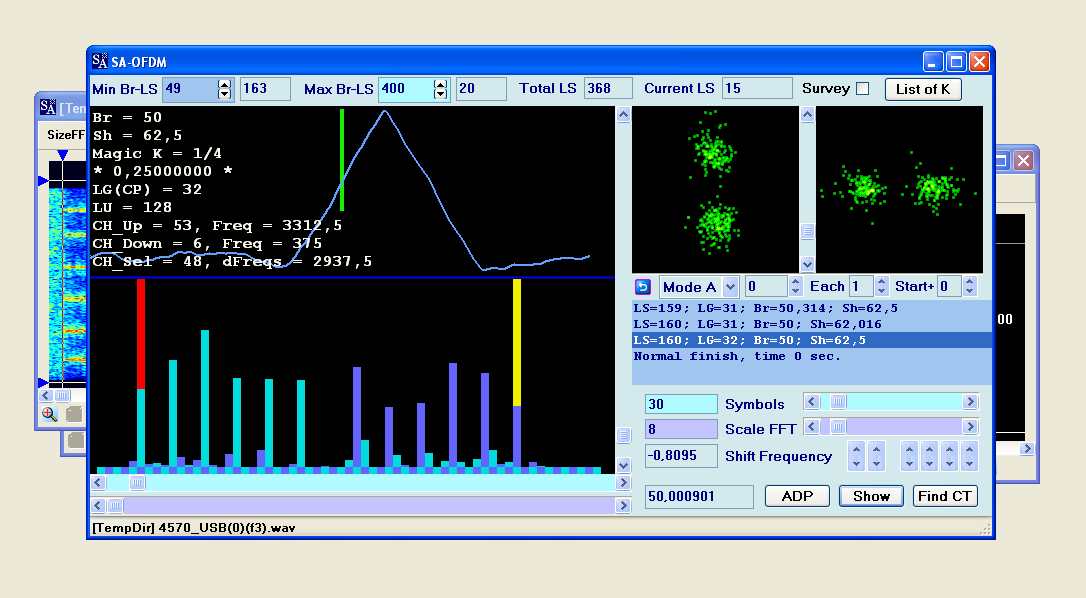Click the last Shift Frequency spinner on the right
Screen dimensions: 1086x598
coord(970,456)
